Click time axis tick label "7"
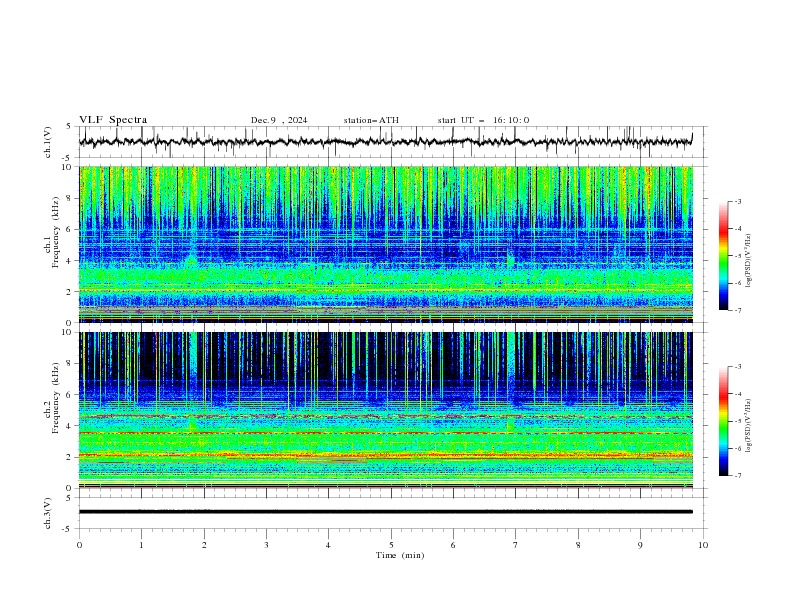This screenshot has height=612, width=792. coord(516,545)
